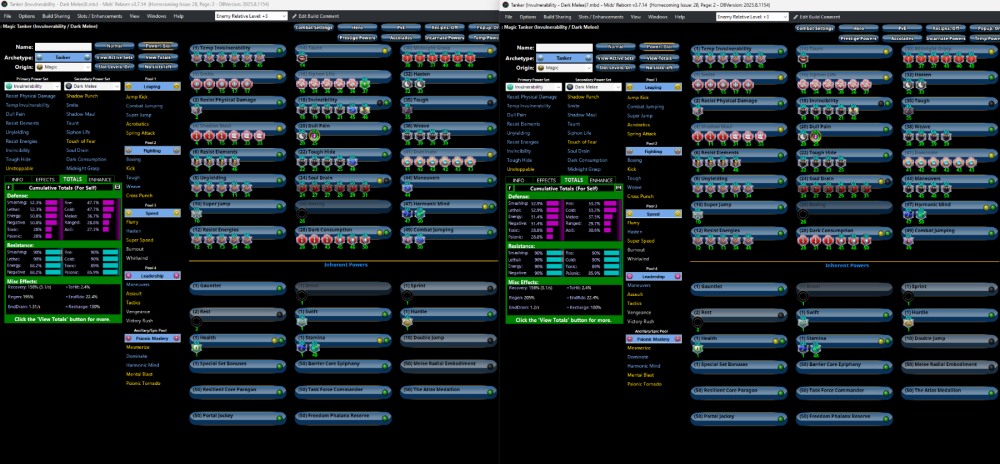Click first enhancement slot of Temp Invulnerability in right window
The image size is (1000, 464).
(x=697, y=59)
